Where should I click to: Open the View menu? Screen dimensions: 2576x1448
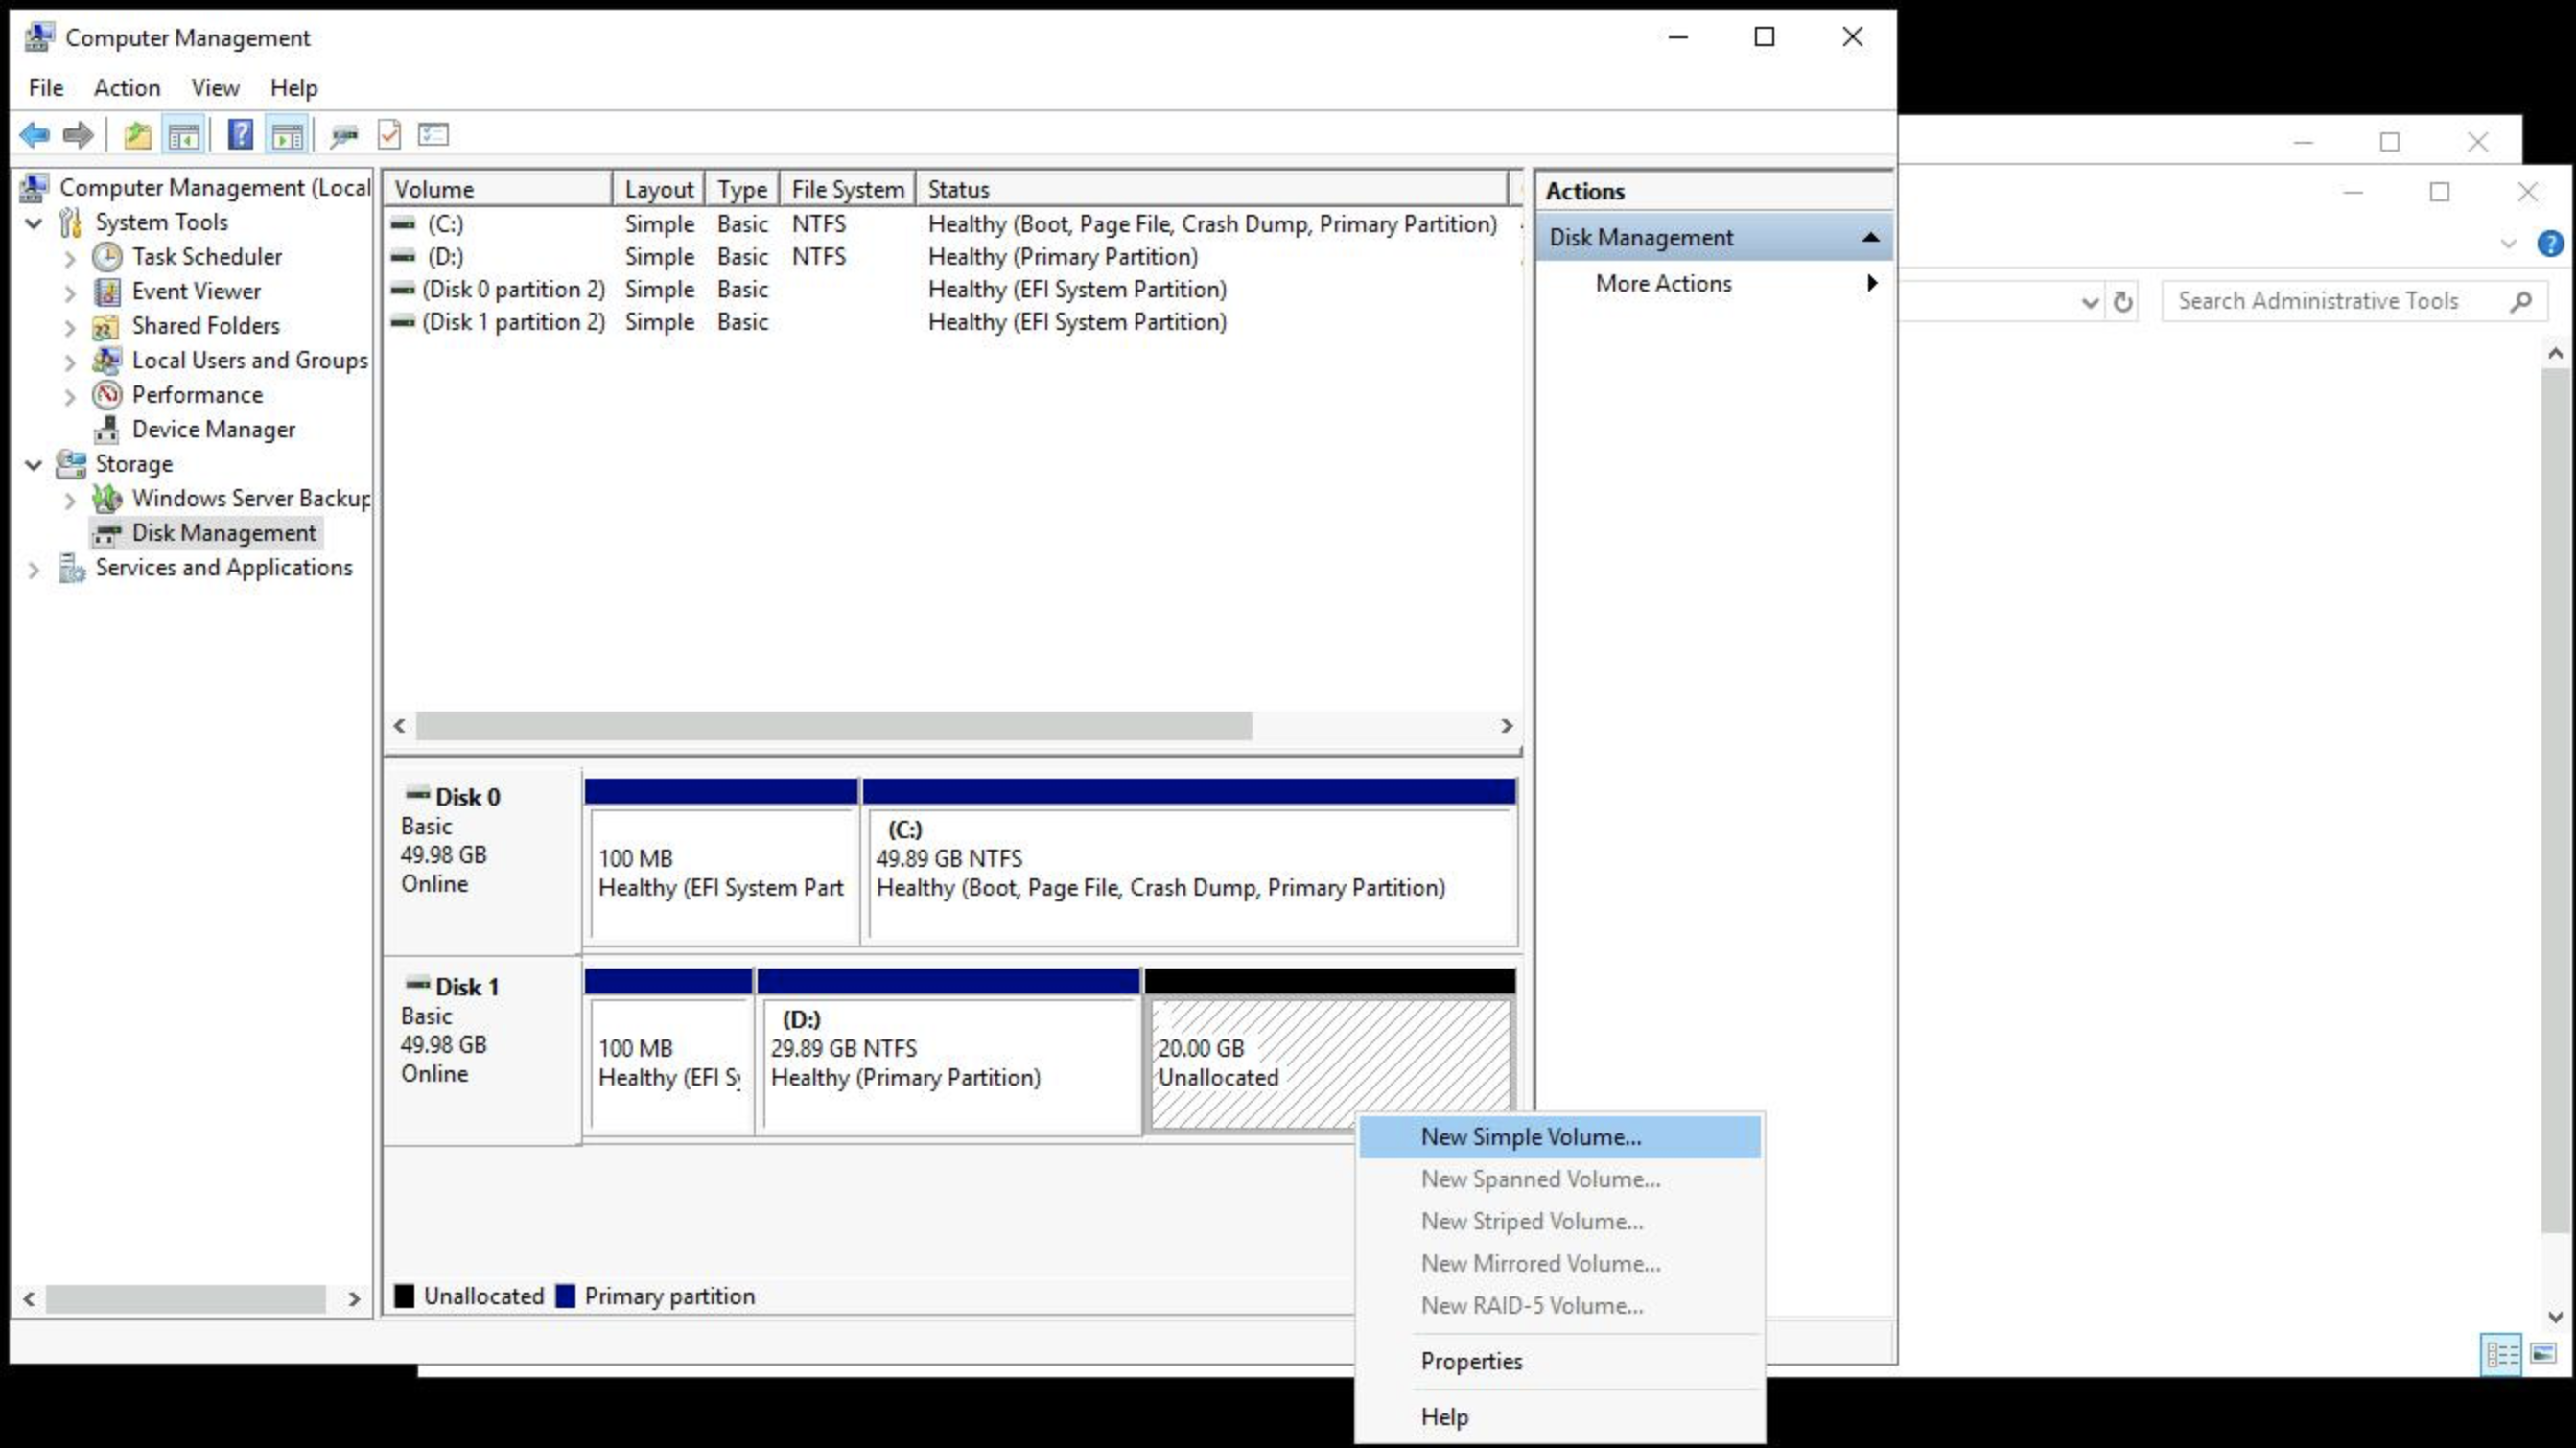click(x=215, y=88)
